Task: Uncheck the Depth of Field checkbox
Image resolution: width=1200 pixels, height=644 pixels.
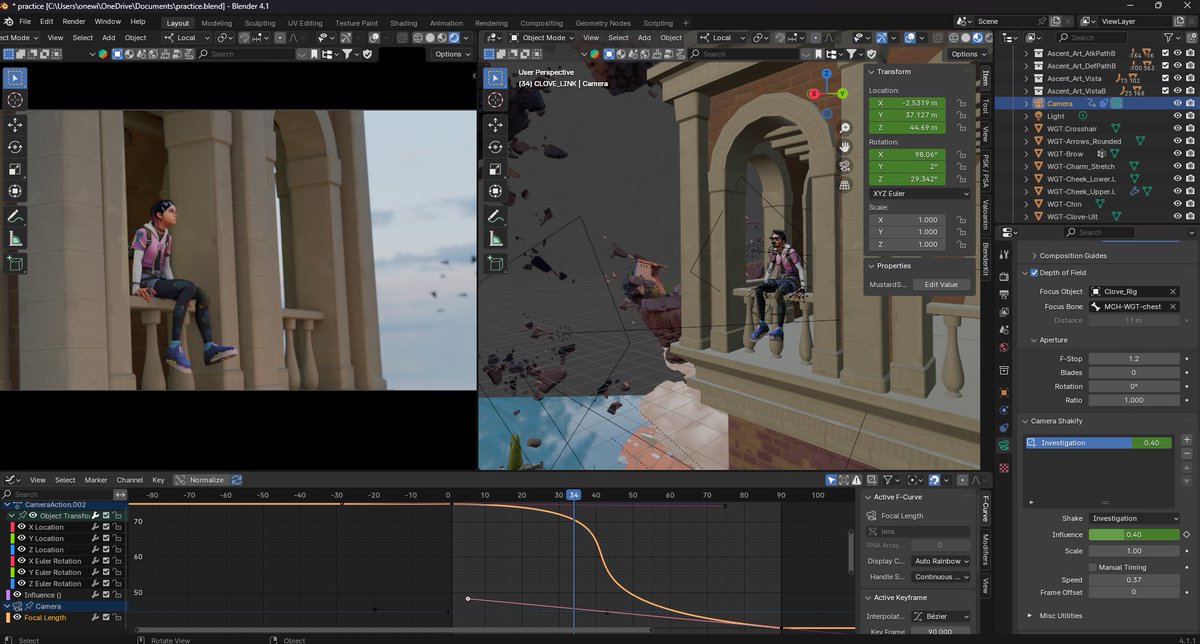Action: click(x=1034, y=272)
